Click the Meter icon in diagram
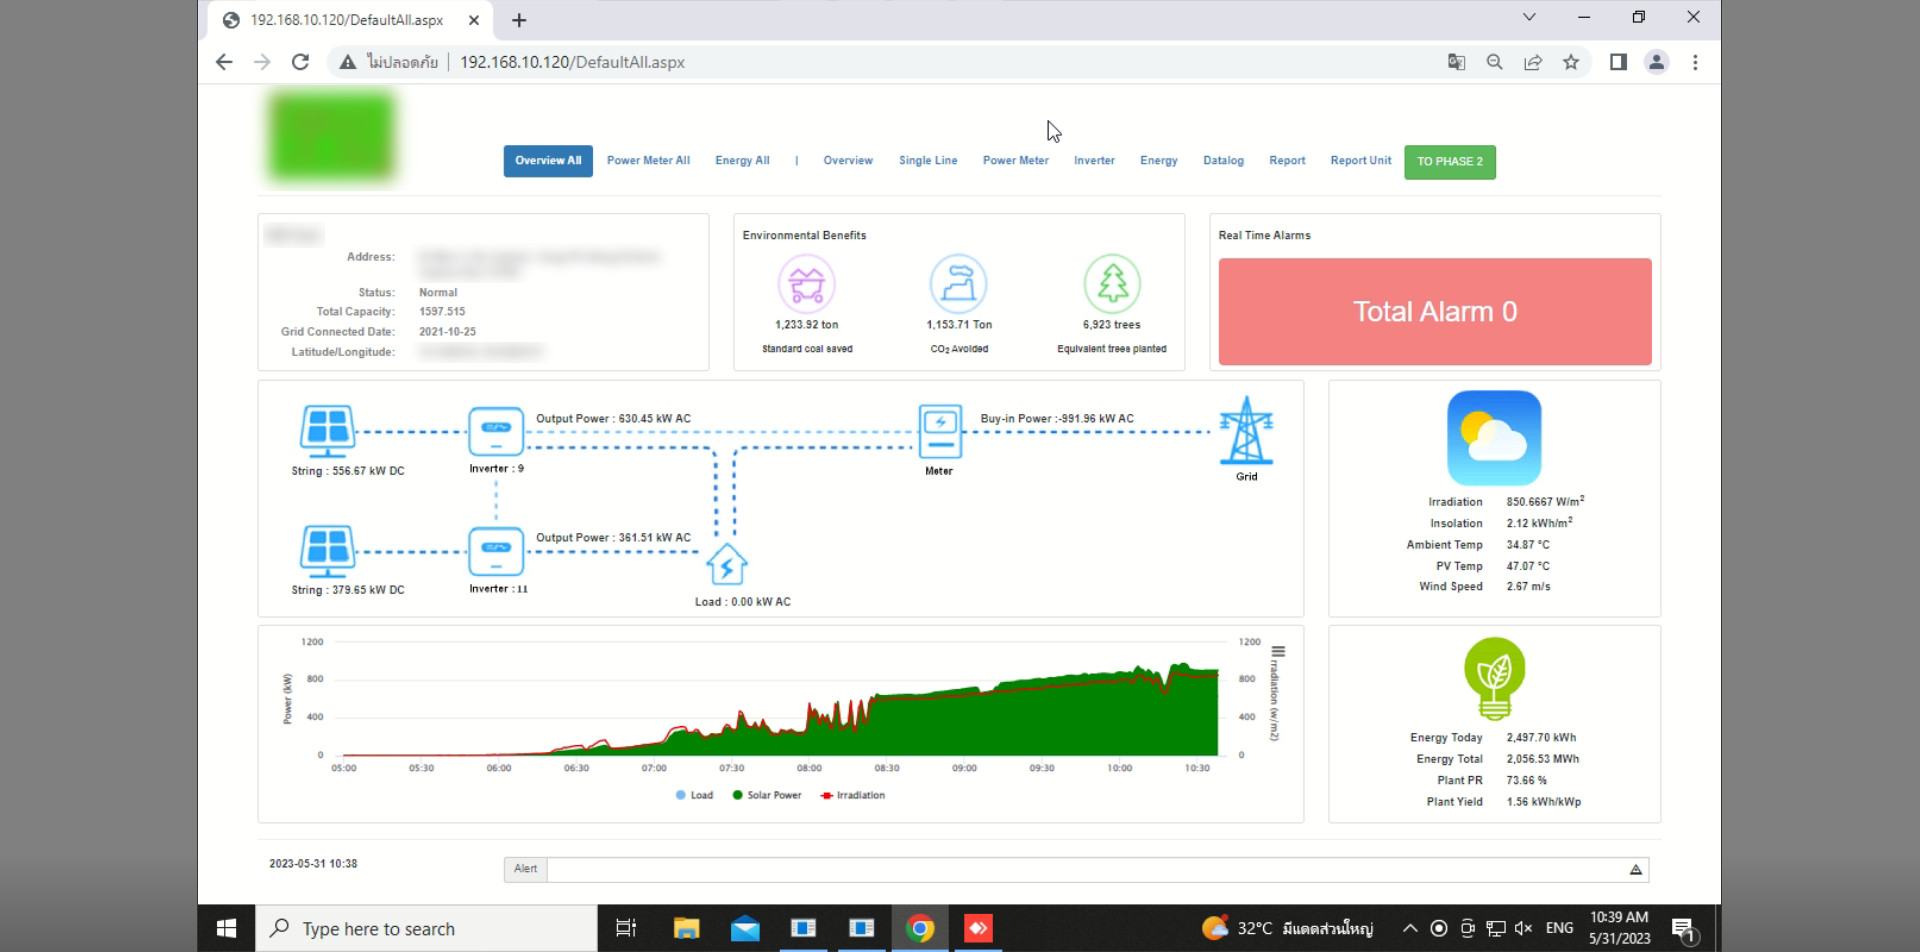The height and width of the screenshot is (952, 1920). click(940, 431)
